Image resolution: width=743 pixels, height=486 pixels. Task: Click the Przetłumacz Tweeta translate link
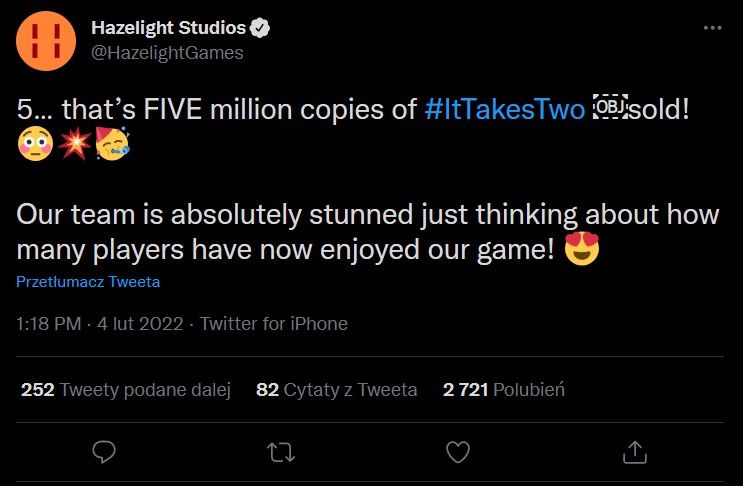tap(88, 282)
